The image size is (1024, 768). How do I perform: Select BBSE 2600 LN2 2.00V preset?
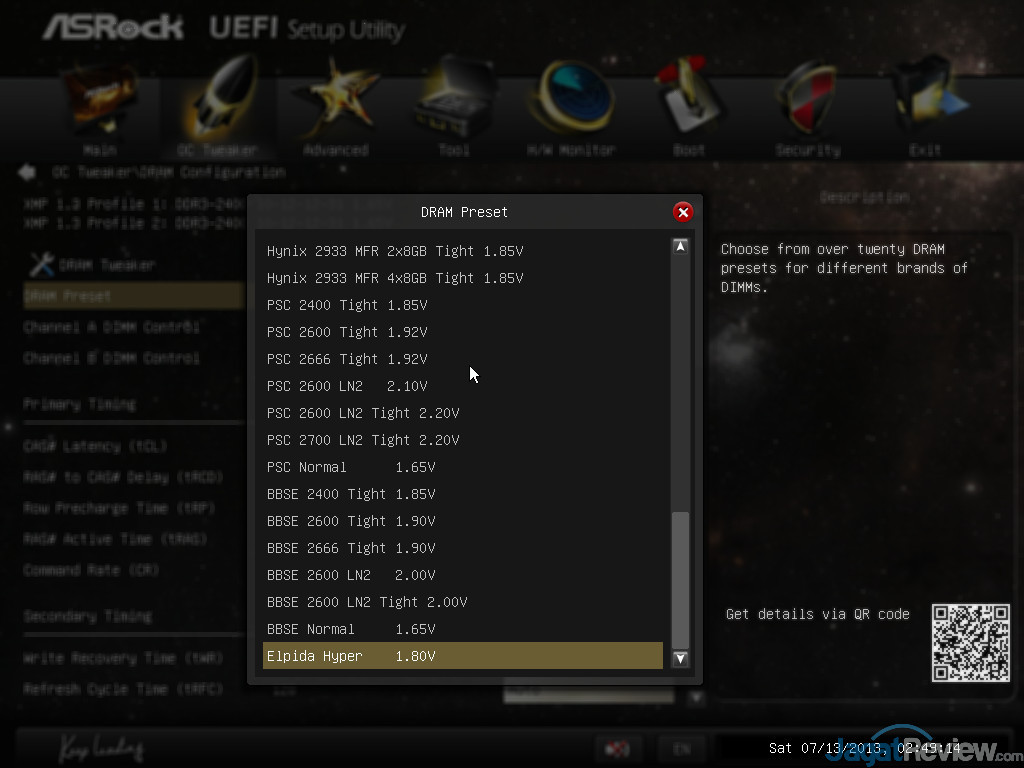coord(462,575)
